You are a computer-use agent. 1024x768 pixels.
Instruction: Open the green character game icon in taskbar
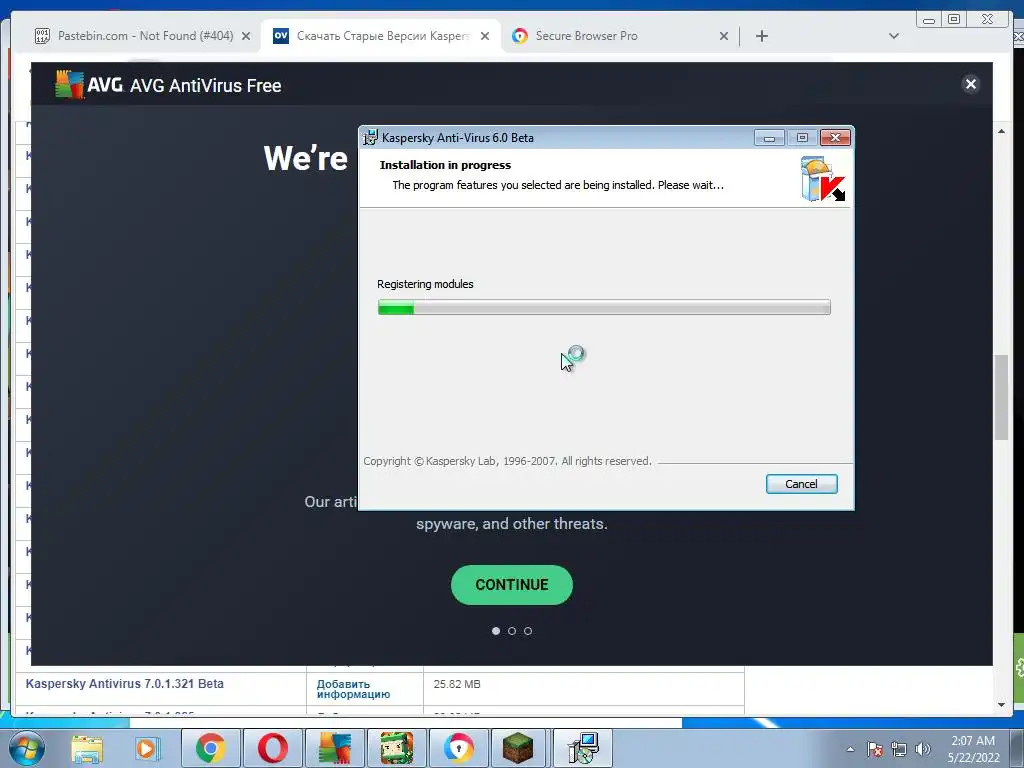click(396, 748)
